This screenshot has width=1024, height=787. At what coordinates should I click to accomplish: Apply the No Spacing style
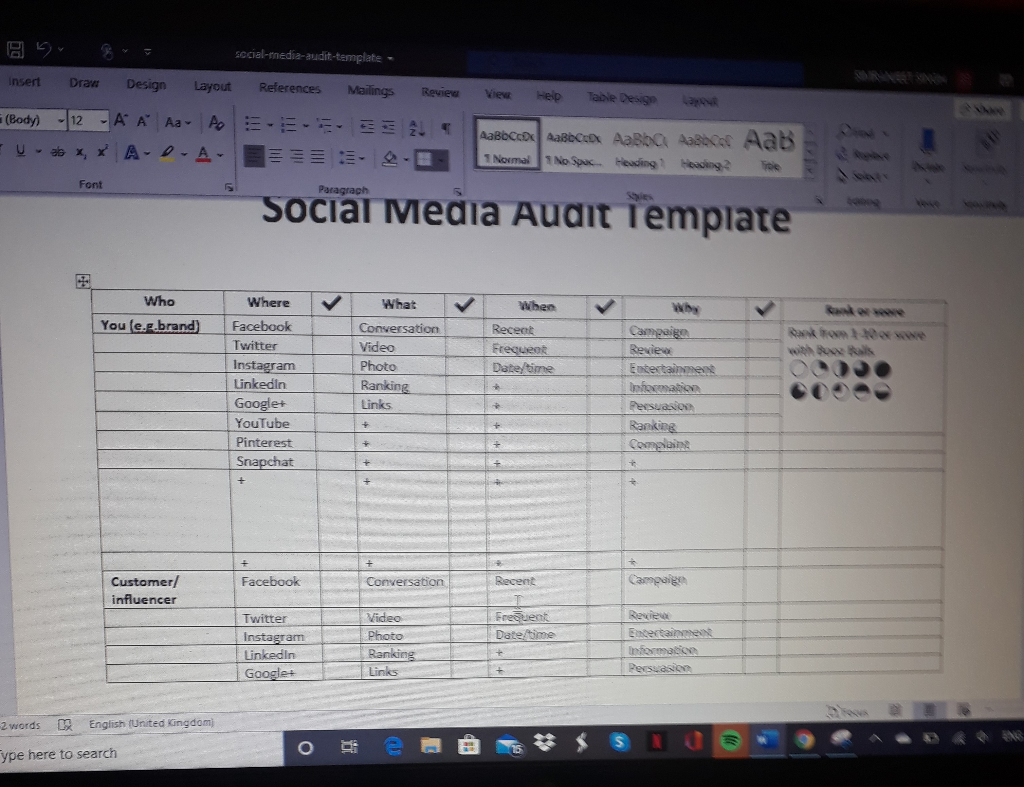tap(573, 148)
